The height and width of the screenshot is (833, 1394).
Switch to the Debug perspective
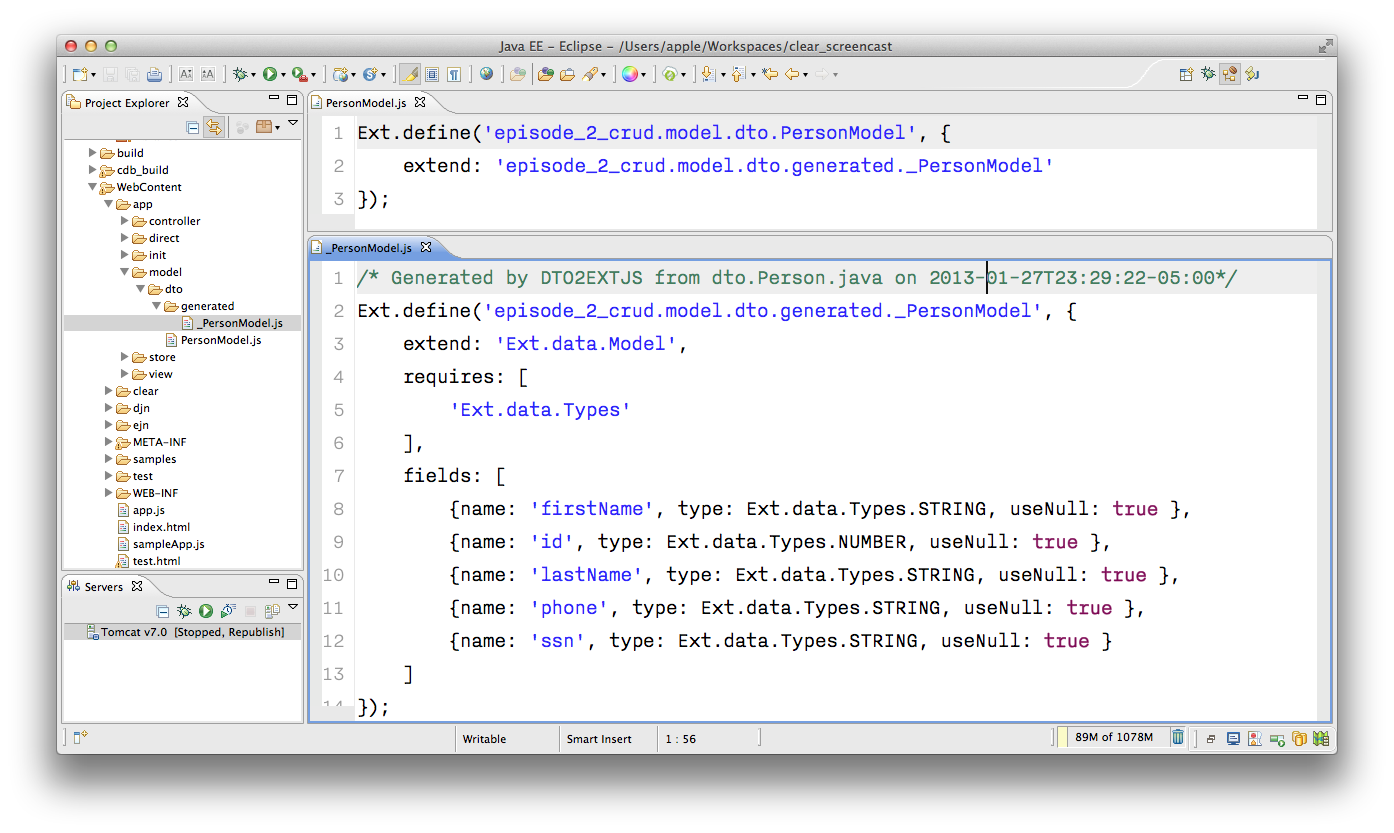[x=1208, y=74]
